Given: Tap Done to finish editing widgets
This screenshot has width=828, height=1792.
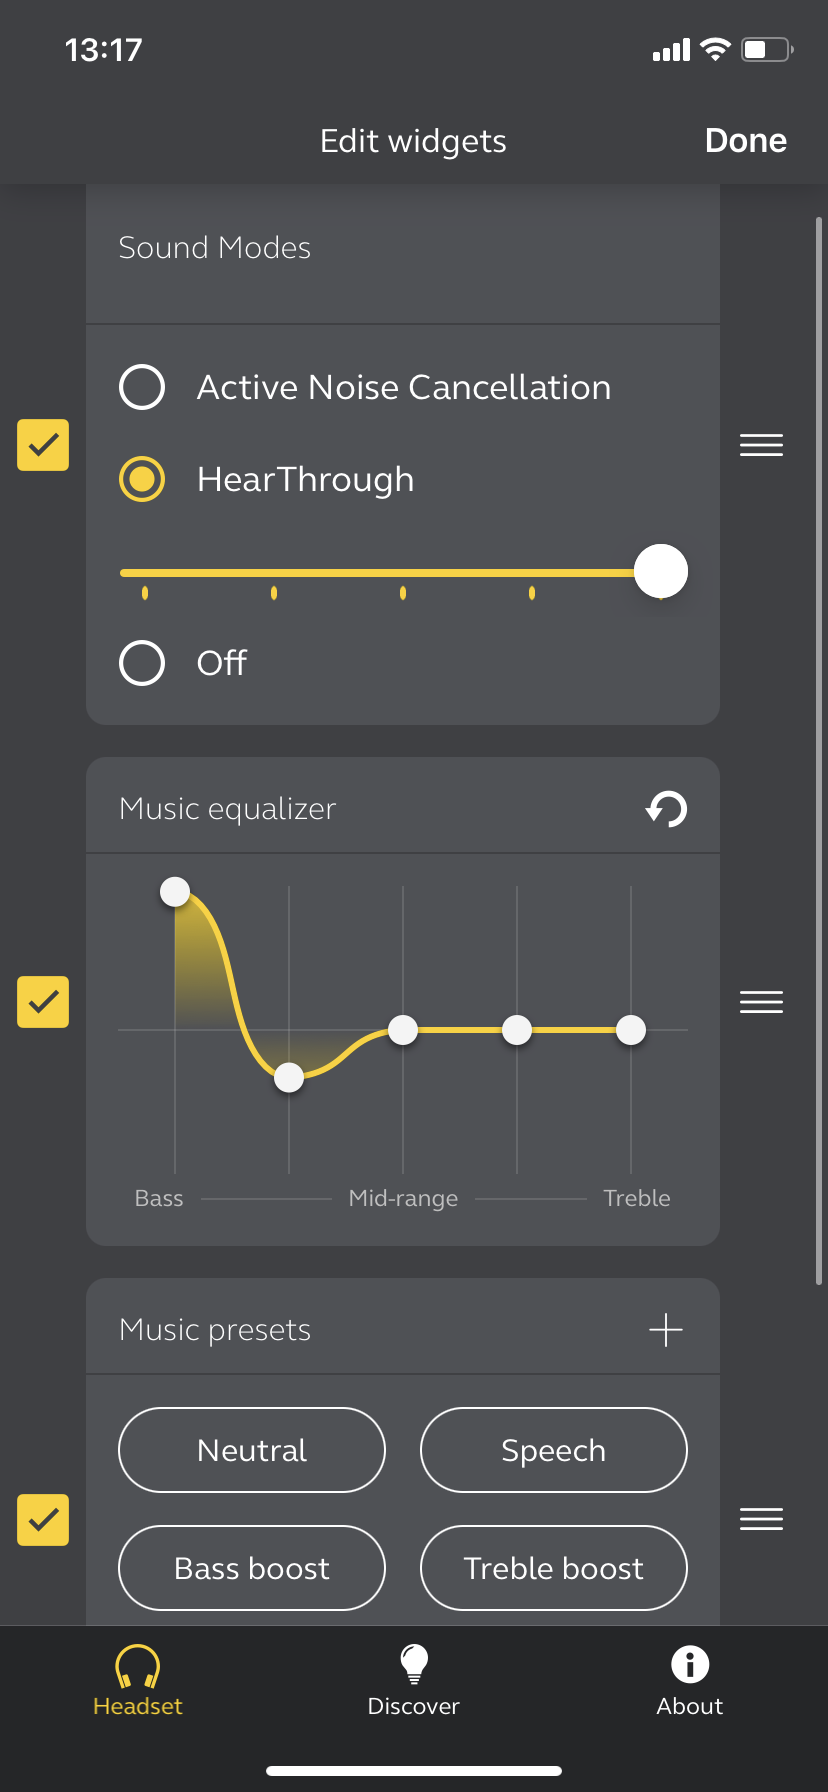Looking at the screenshot, I should point(745,141).
